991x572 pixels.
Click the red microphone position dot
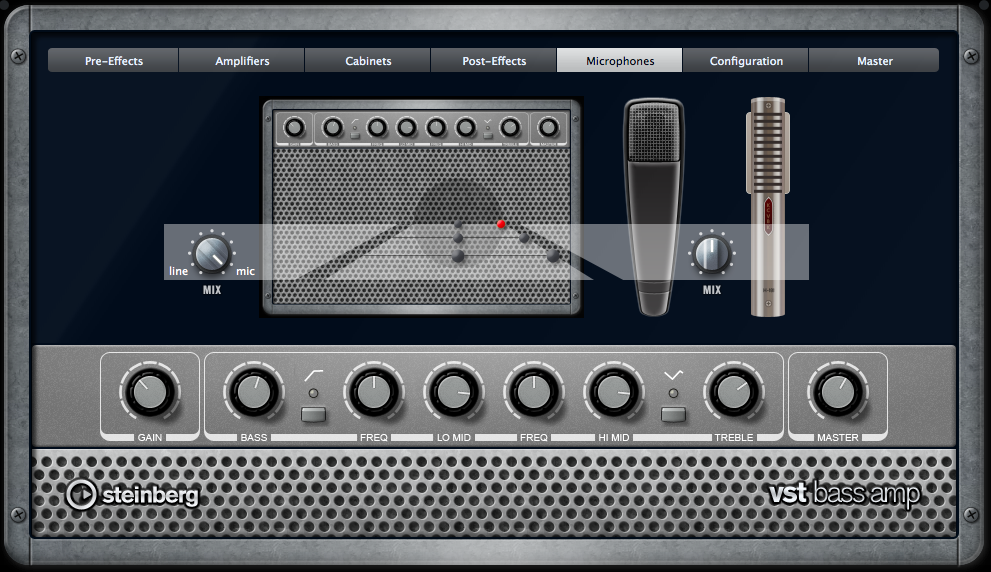click(x=501, y=224)
